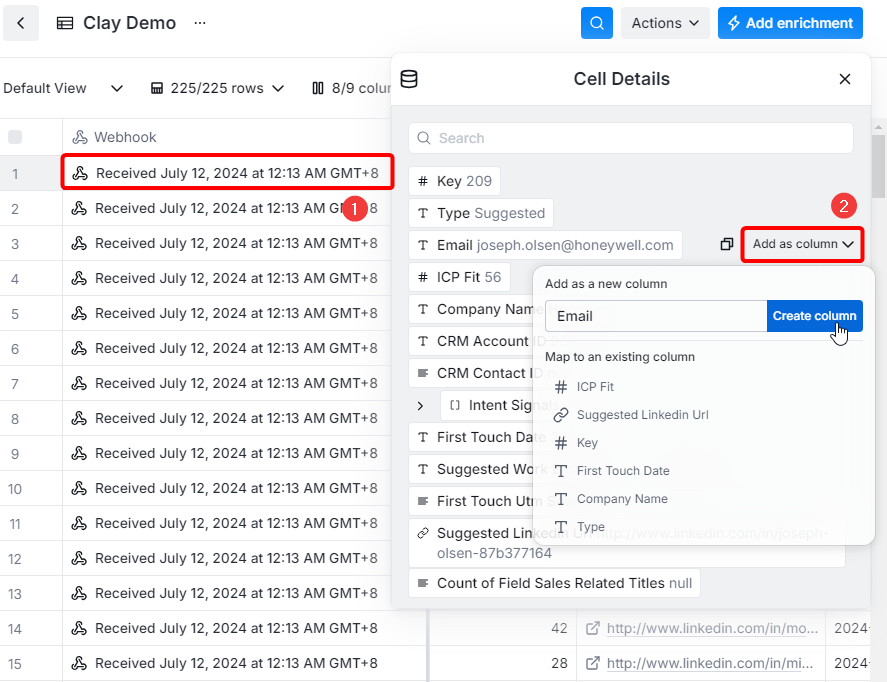Viewport: 887px width, 682px height.
Task: Toggle the select-all rows checkbox
Action: coord(15,137)
